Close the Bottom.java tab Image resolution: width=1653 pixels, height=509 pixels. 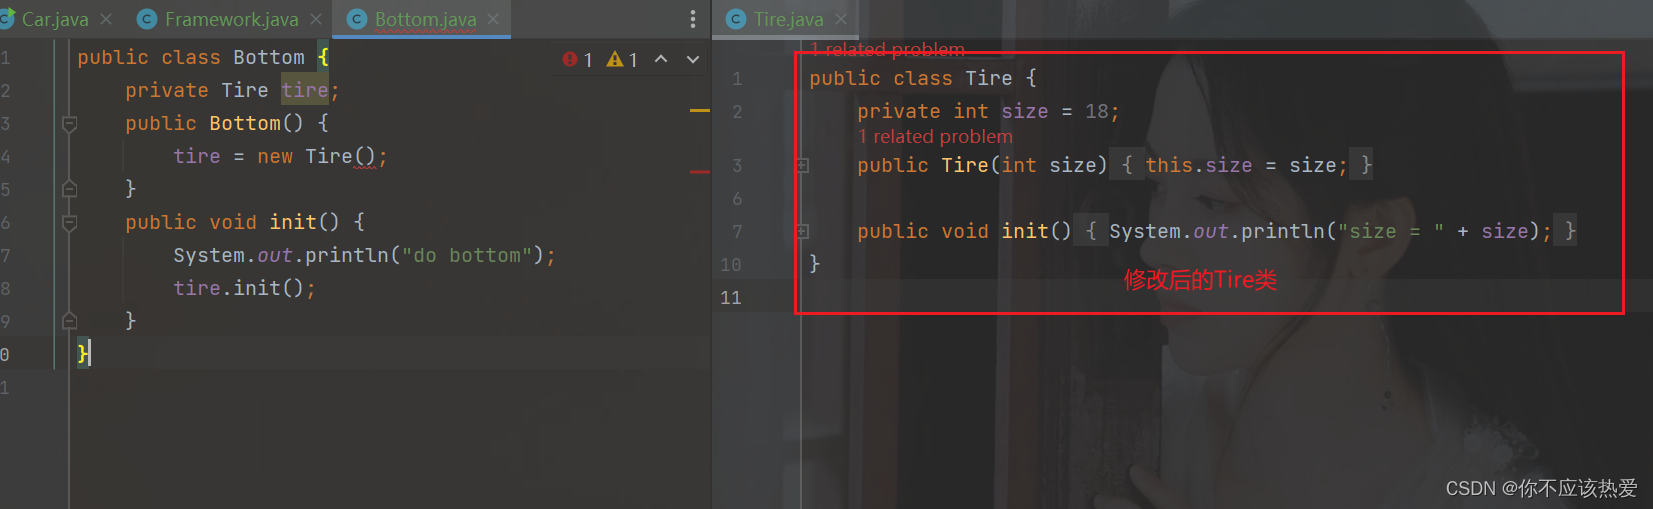coord(493,19)
